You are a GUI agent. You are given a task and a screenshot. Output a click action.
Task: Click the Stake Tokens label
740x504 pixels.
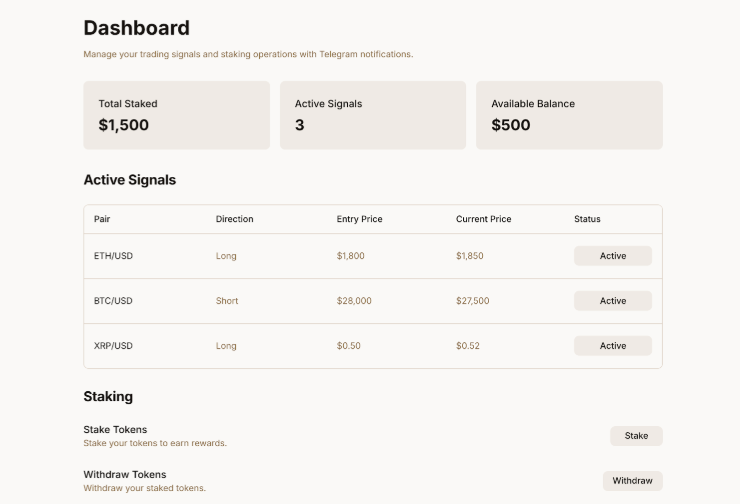click(x=115, y=429)
